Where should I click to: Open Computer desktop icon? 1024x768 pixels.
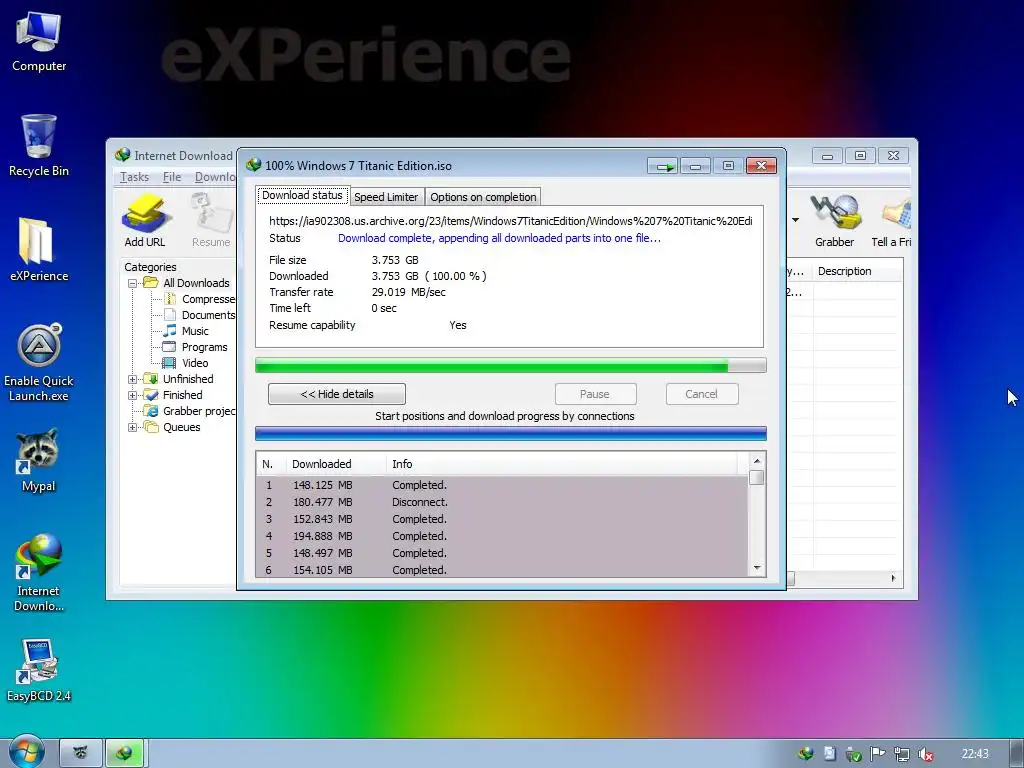pyautogui.click(x=39, y=42)
